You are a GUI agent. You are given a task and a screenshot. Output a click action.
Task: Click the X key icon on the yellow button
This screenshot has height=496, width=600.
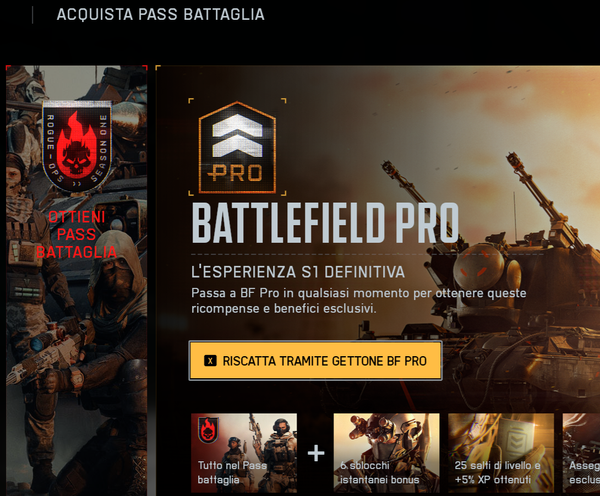pos(210,361)
